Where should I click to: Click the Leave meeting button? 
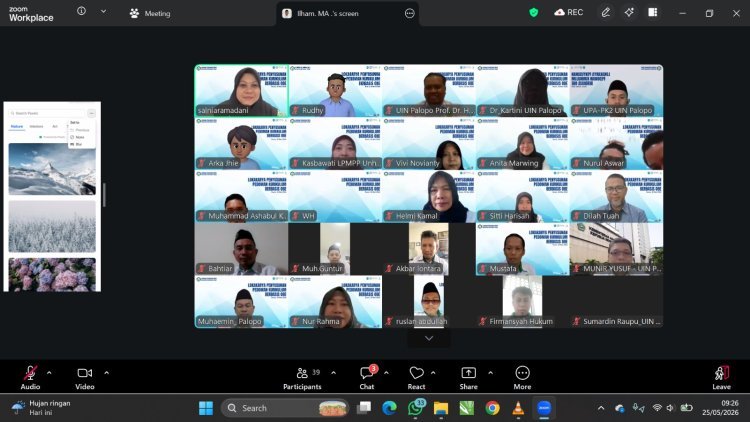(x=721, y=378)
